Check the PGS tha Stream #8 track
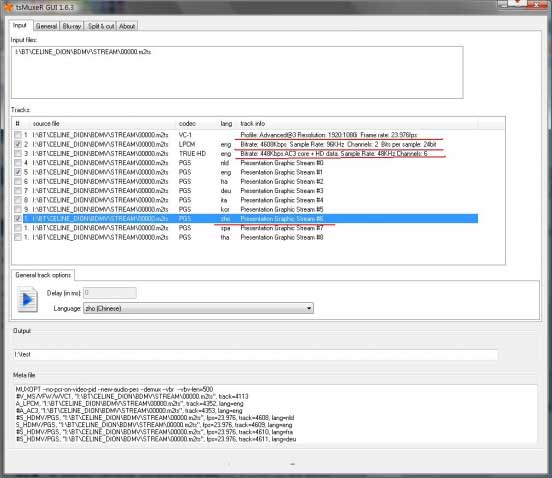This screenshot has width=552, height=478. pos(18,237)
